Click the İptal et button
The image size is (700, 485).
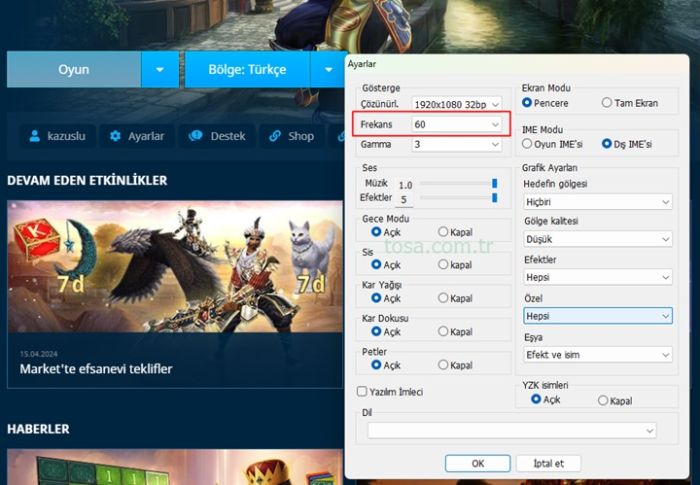tap(548, 463)
